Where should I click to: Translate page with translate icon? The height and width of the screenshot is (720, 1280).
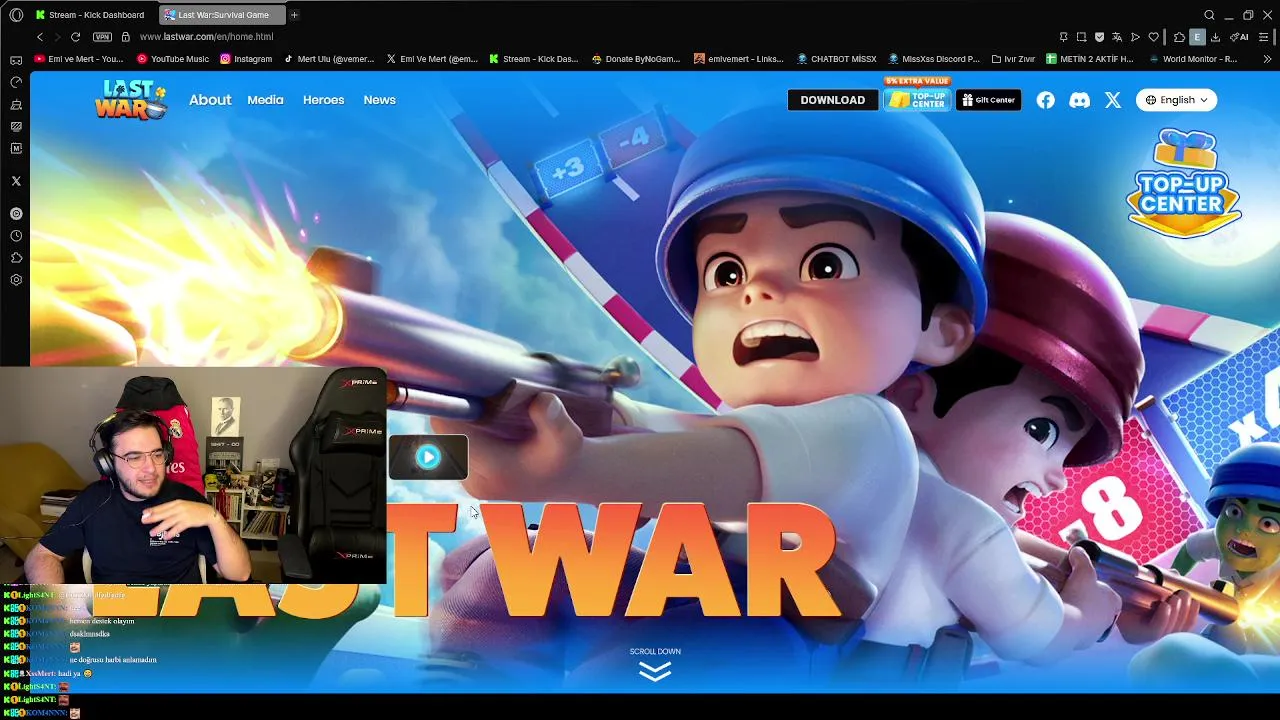point(1117,37)
